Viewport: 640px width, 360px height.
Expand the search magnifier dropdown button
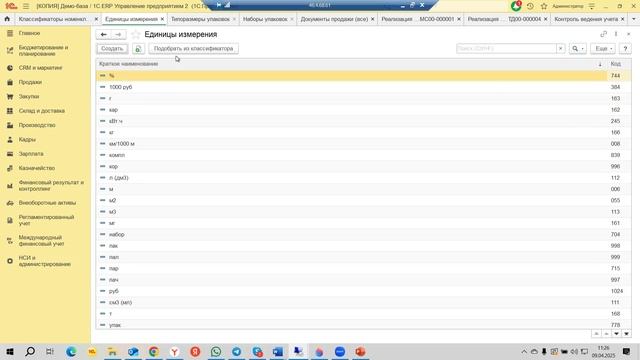click(x=578, y=49)
